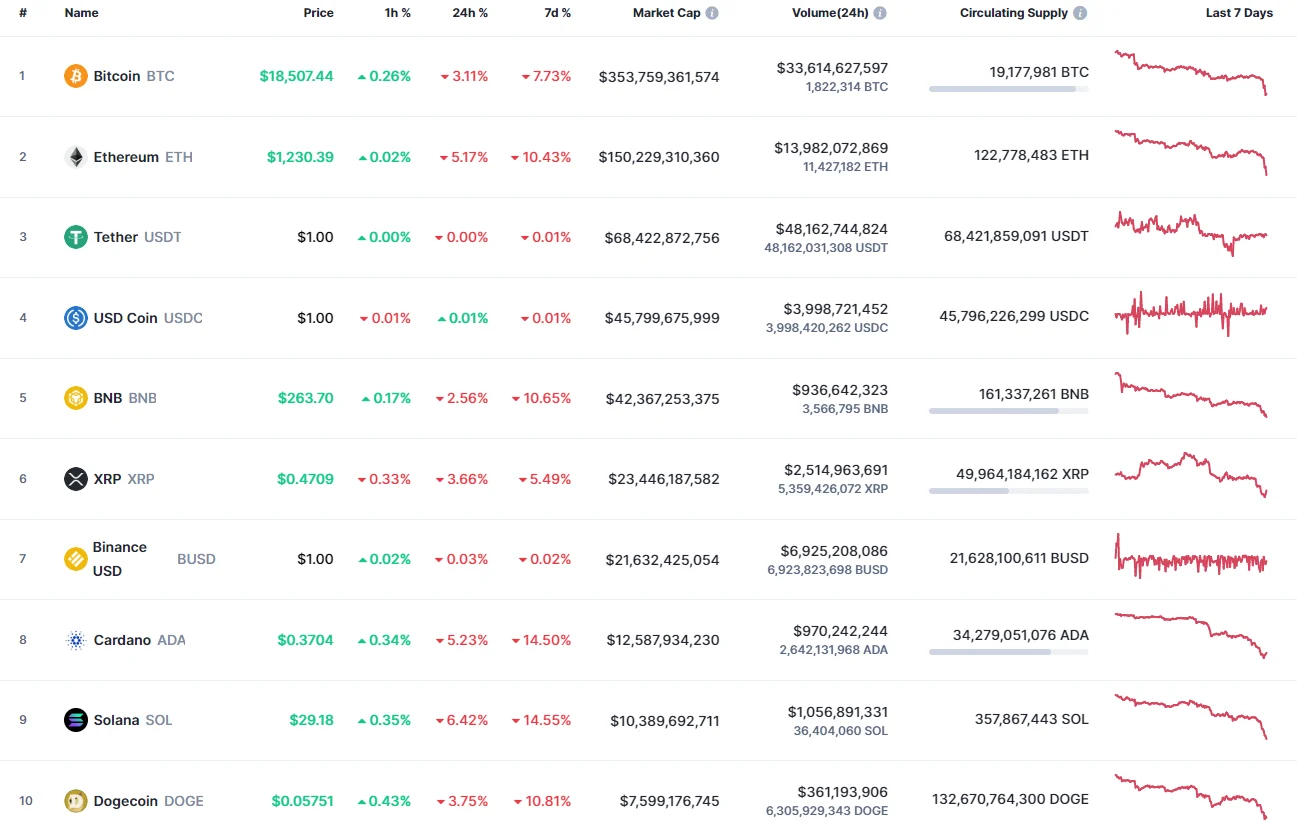Viewport: 1297px width, 839px height.
Task: Sort the table by Price
Action: point(318,13)
